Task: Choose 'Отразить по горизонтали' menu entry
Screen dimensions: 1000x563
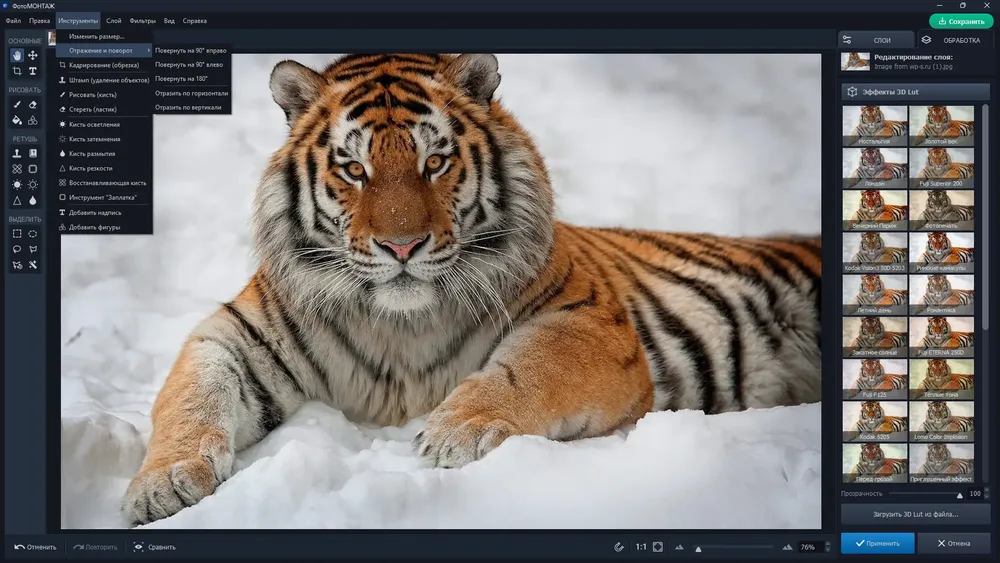Action: click(x=191, y=93)
